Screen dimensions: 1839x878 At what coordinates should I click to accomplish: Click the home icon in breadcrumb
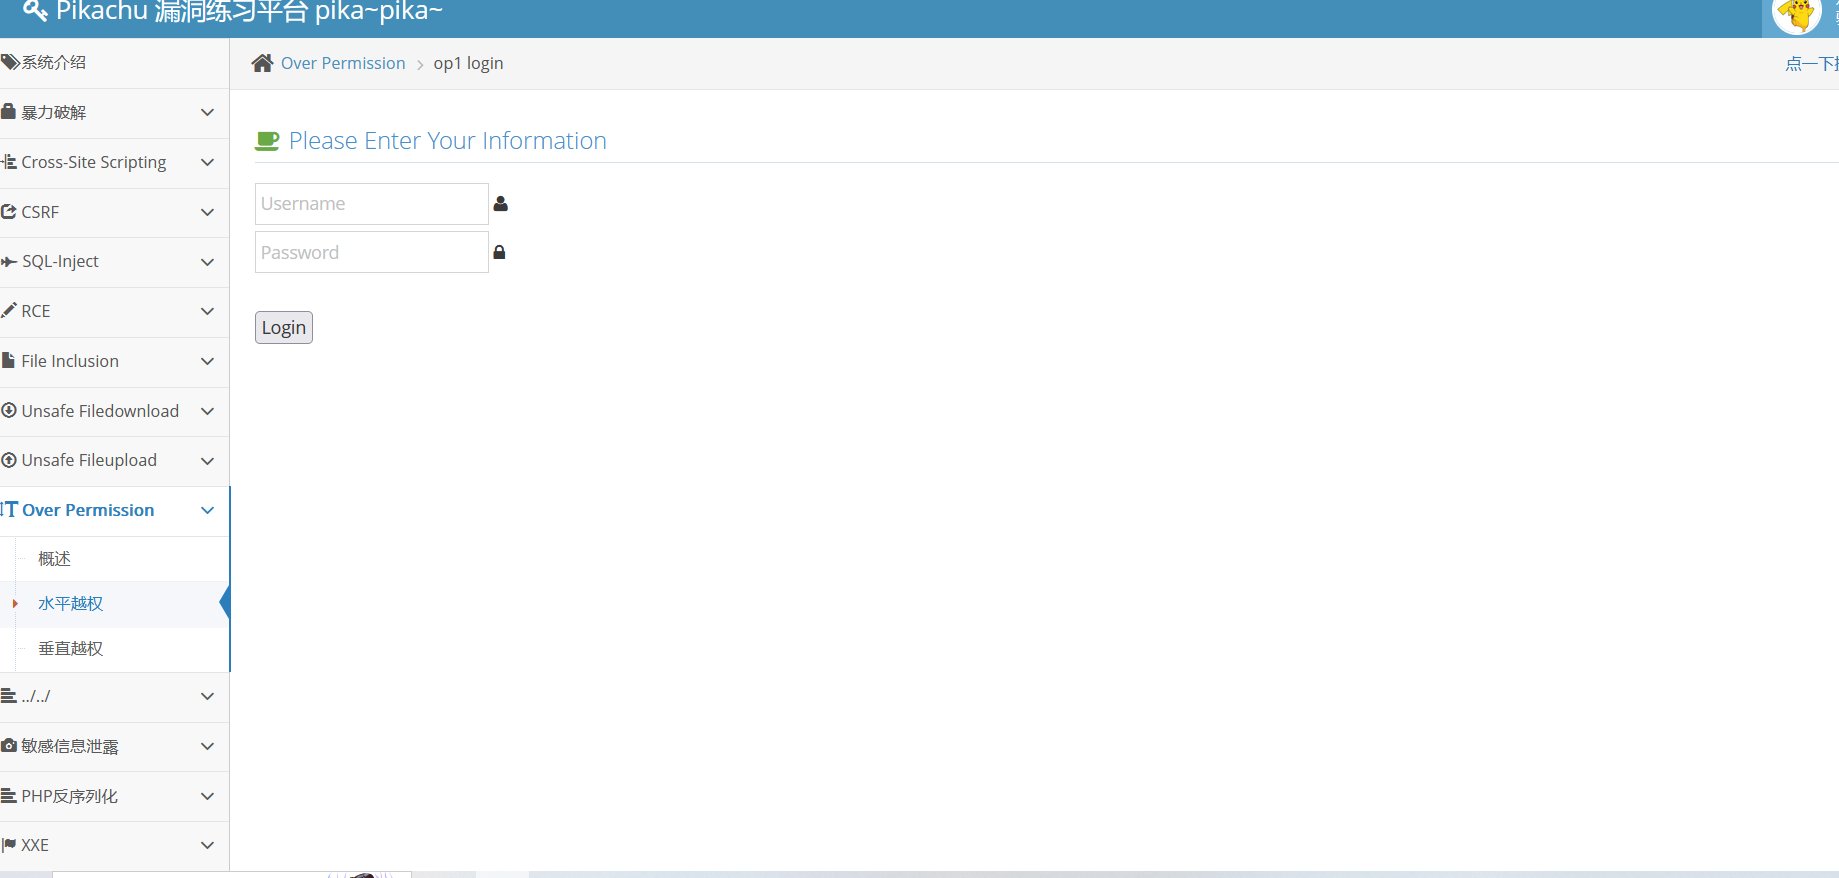point(263,63)
